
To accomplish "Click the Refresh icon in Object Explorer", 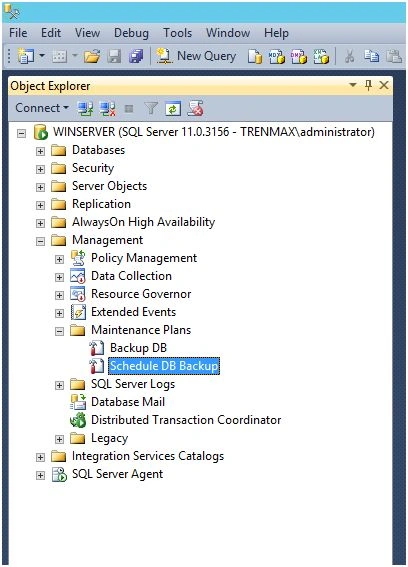I will coord(173,108).
